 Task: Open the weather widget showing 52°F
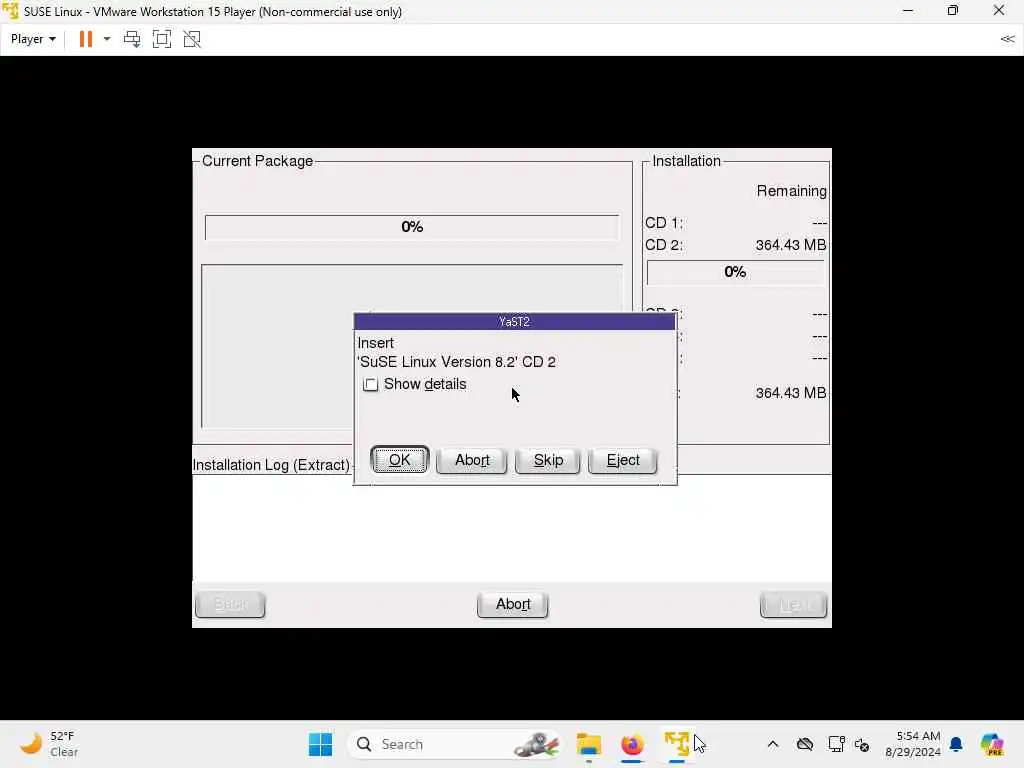pos(49,744)
